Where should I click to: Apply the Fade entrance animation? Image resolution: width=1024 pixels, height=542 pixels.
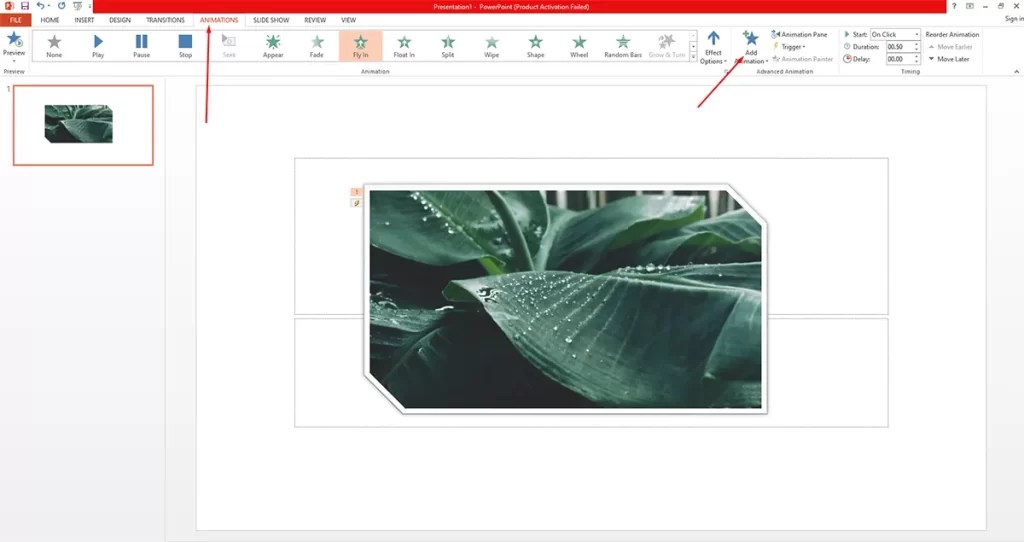[x=317, y=46]
